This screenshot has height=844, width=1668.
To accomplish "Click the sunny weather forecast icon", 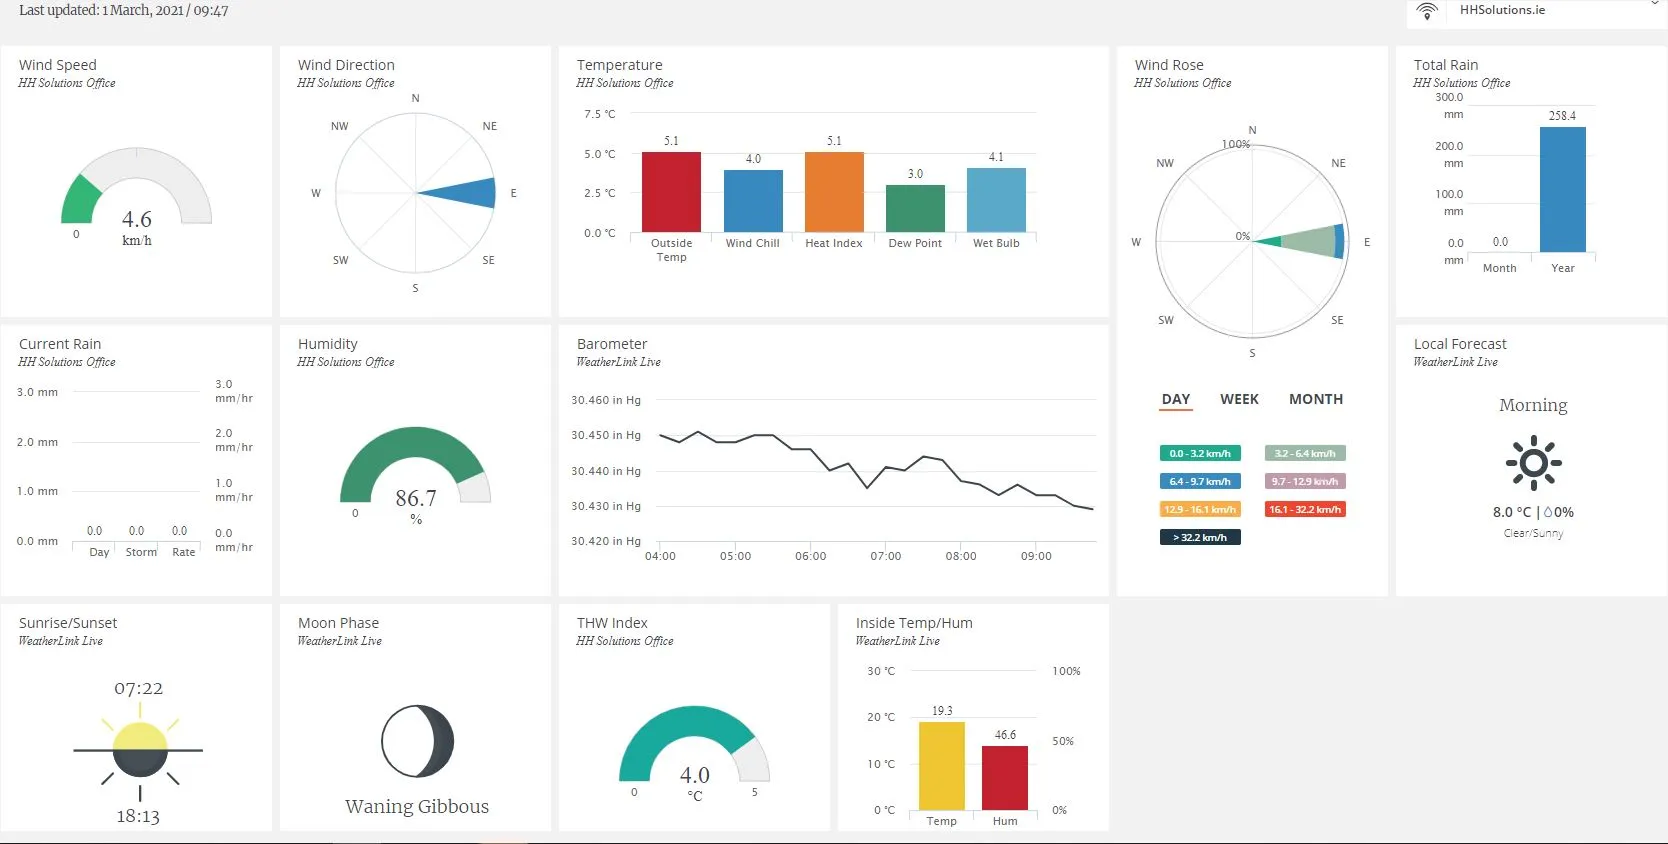I will pyautogui.click(x=1533, y=462).
